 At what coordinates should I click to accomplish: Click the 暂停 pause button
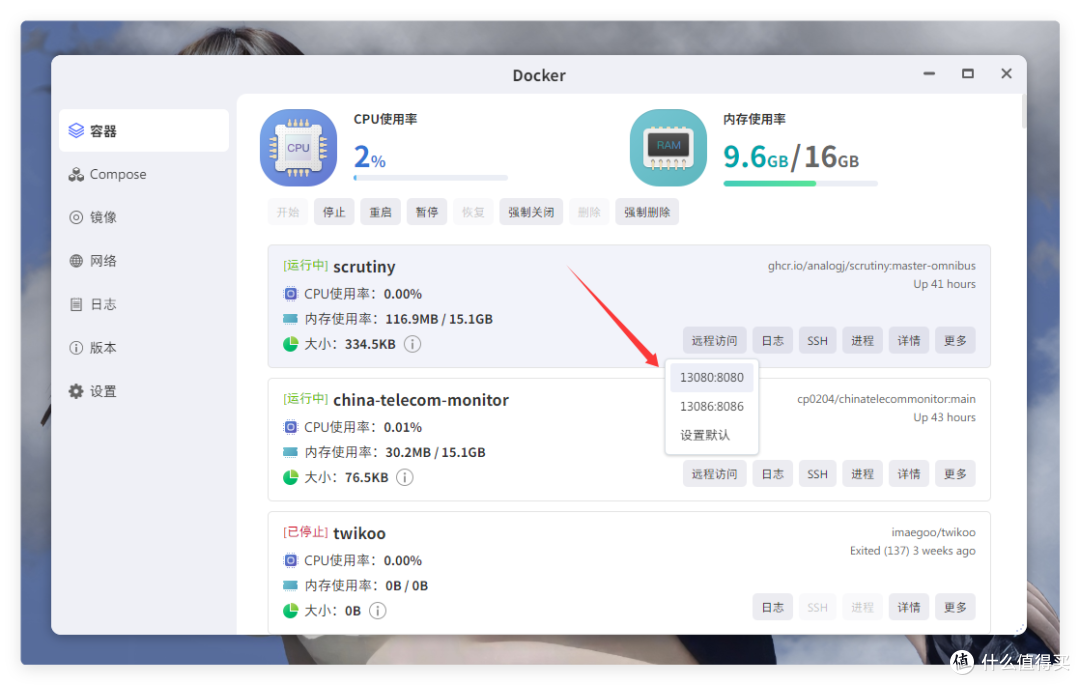coord(426,212)
